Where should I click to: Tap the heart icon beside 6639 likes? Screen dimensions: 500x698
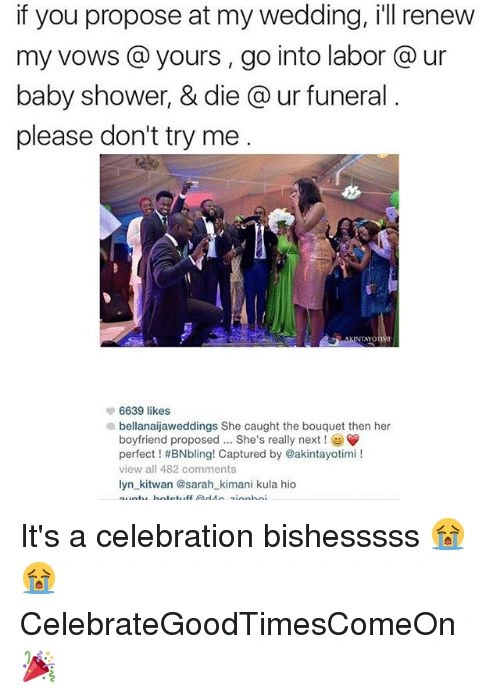[109, 410]
